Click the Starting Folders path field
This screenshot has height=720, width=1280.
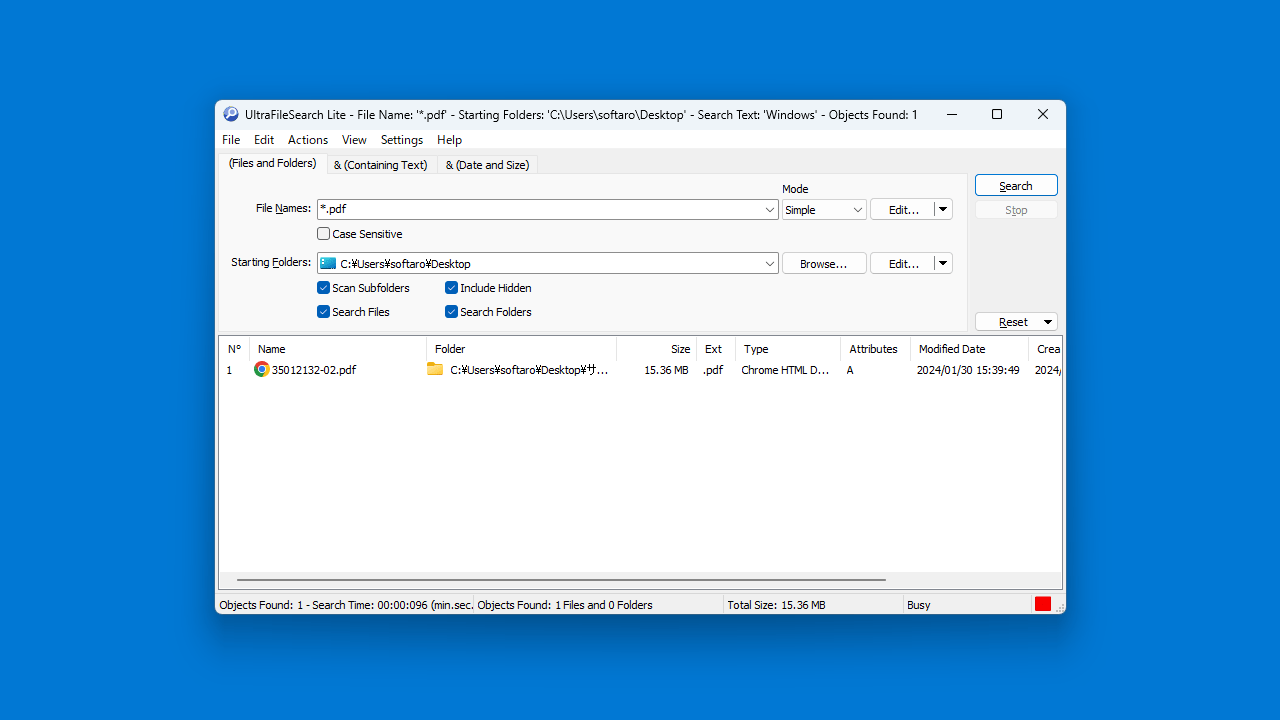(550, 264)
